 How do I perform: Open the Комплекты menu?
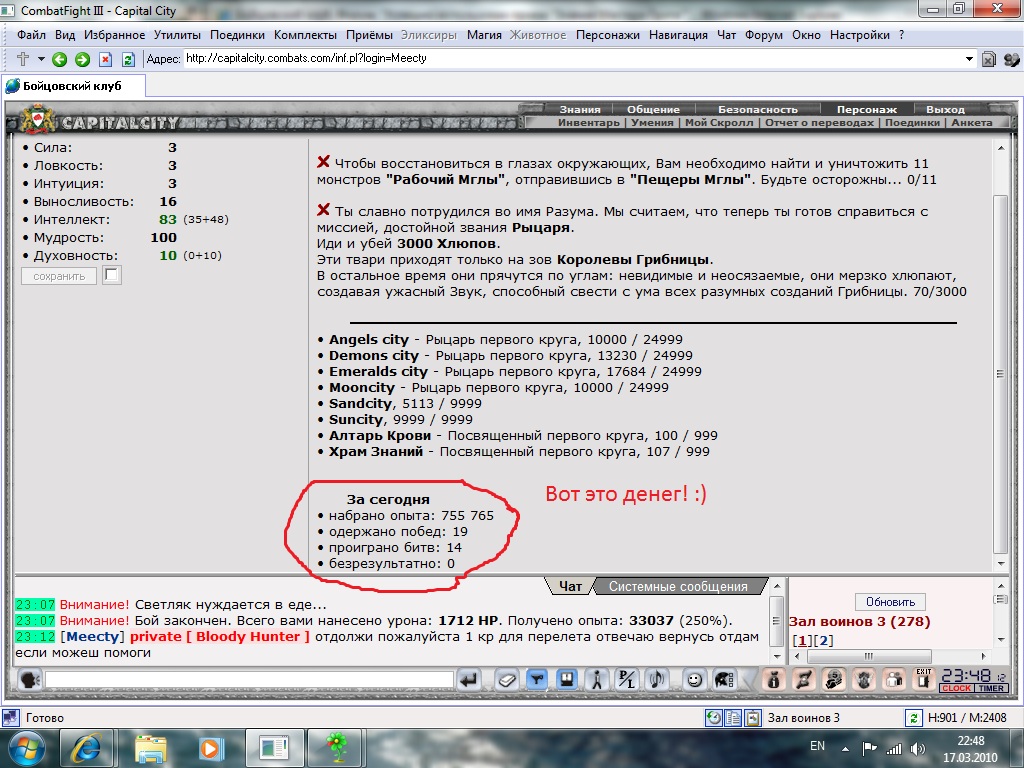[x=305, y=35]
